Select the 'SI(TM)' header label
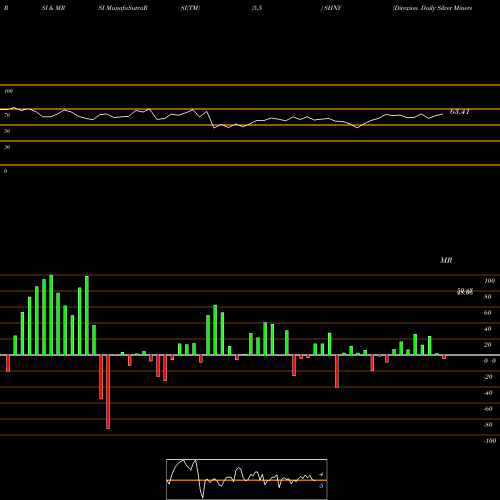500x500 pixels. (190, 8)
